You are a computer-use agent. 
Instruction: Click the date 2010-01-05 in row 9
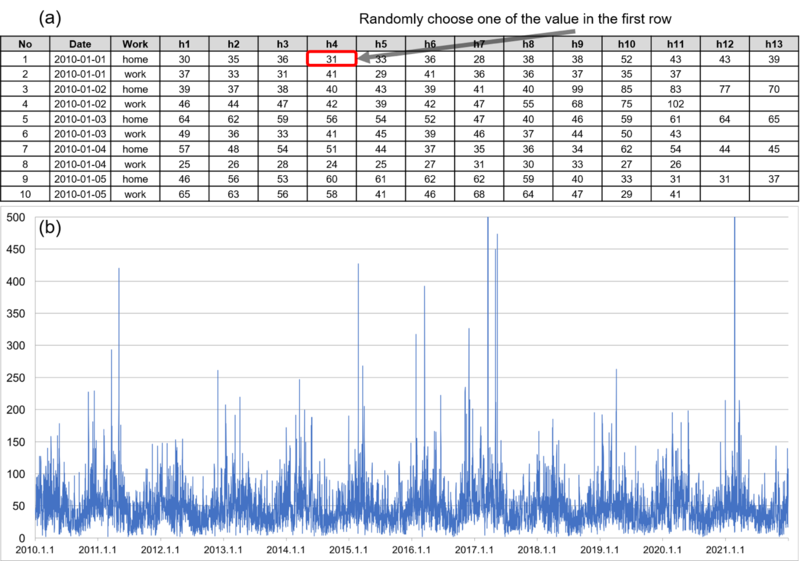point(80,179)
